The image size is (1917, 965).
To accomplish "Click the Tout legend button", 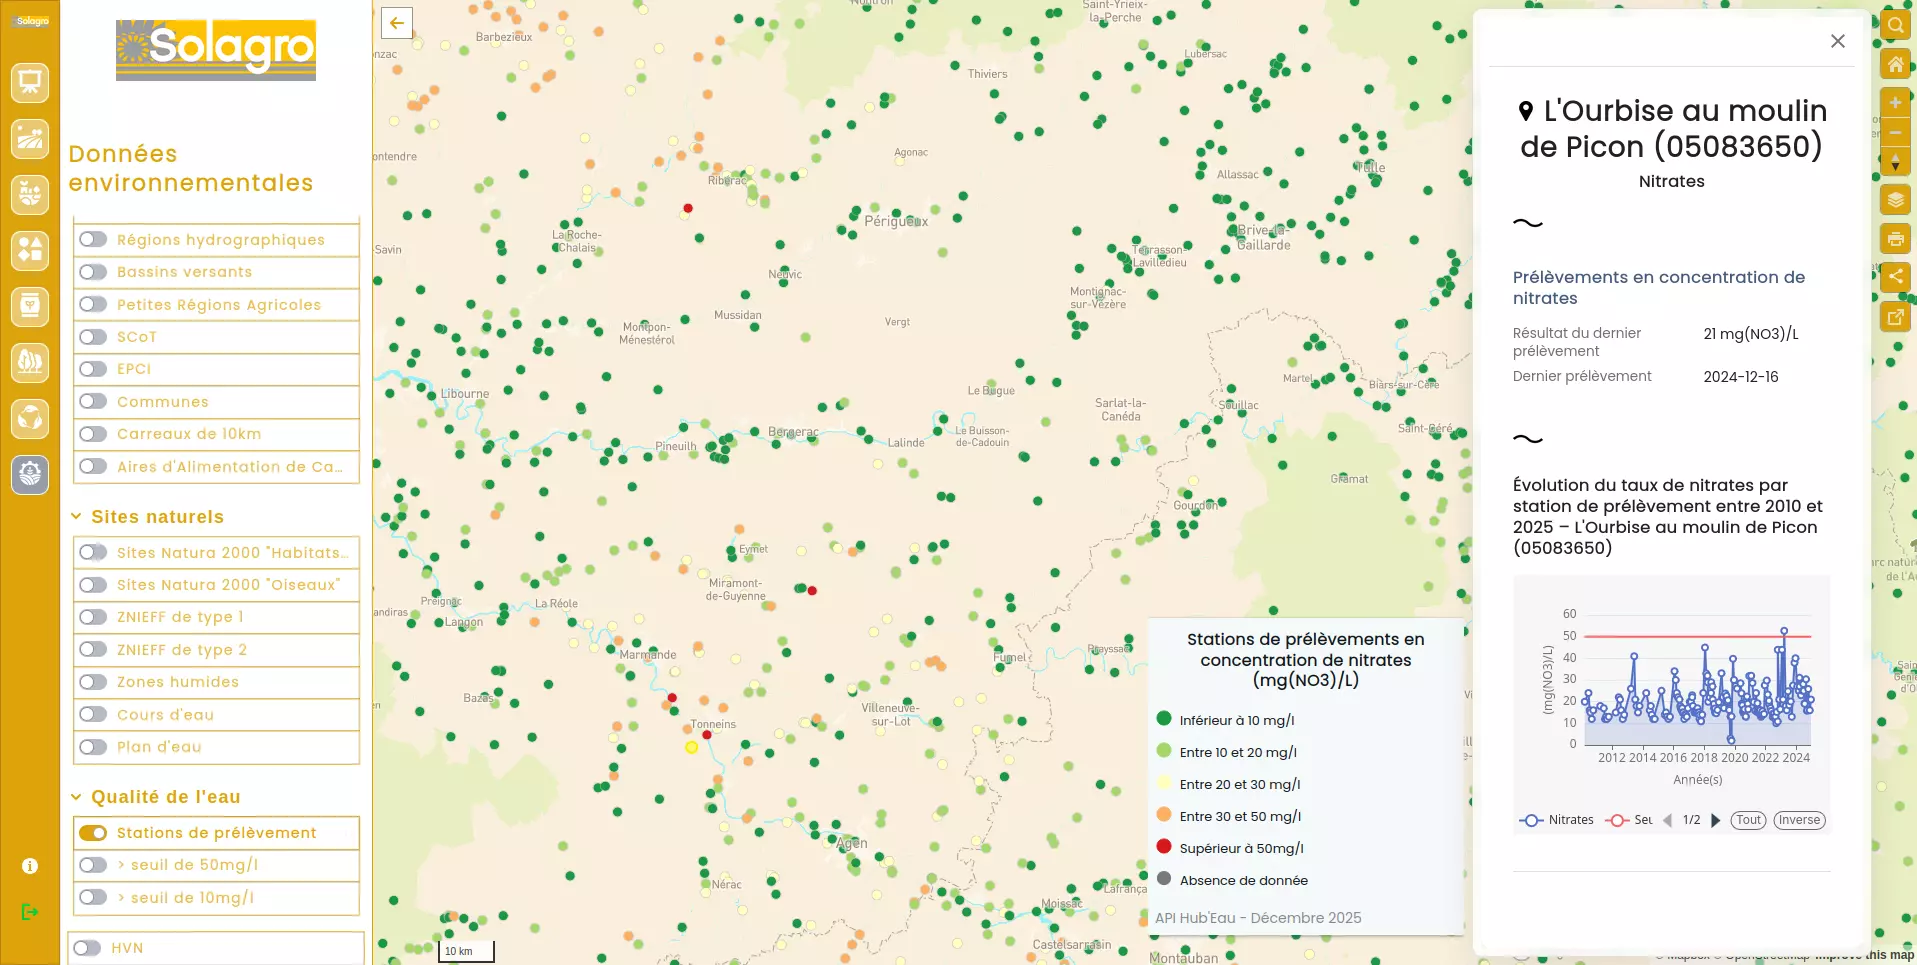I will pos(1748,820).
